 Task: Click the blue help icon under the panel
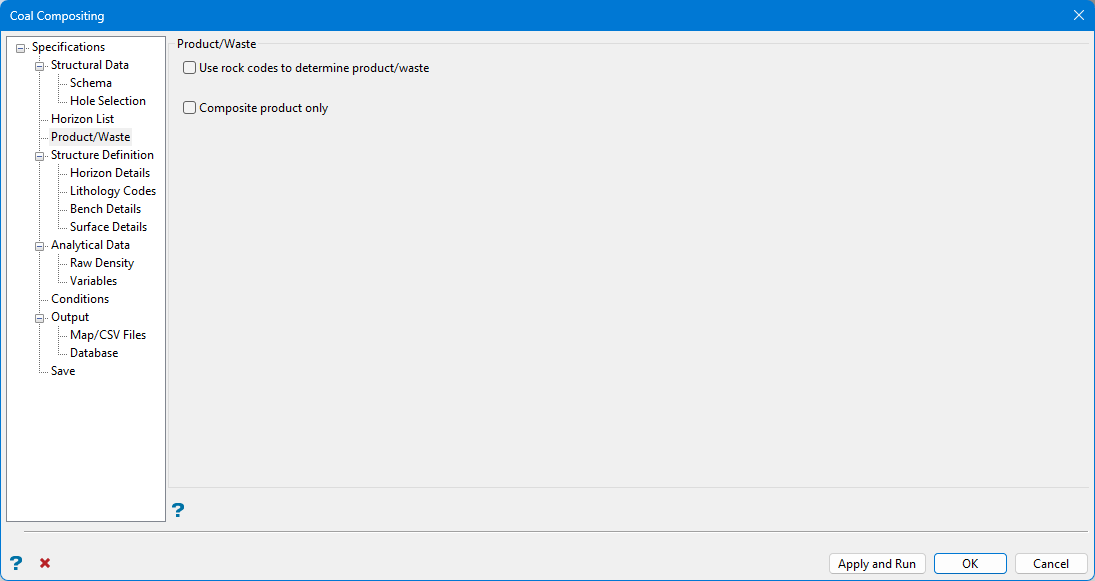click(178, 511)
